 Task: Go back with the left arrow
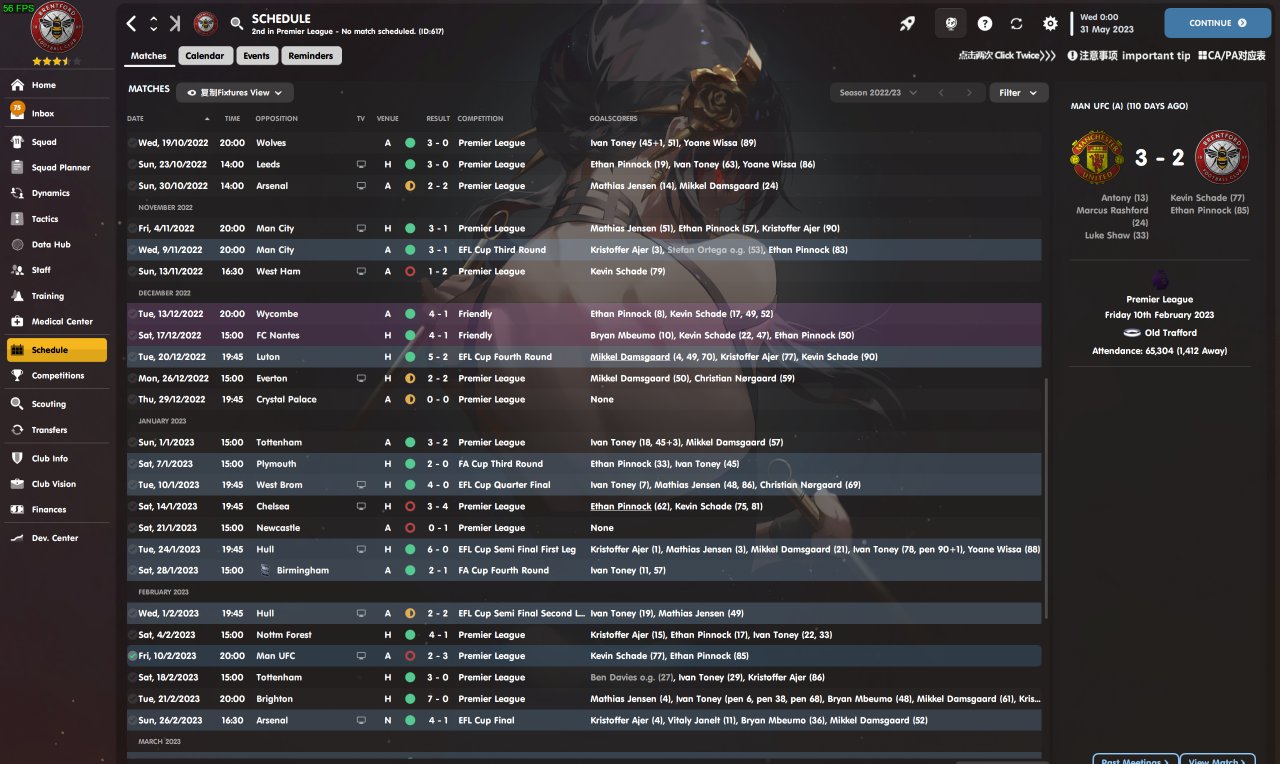tap(132, 23)
